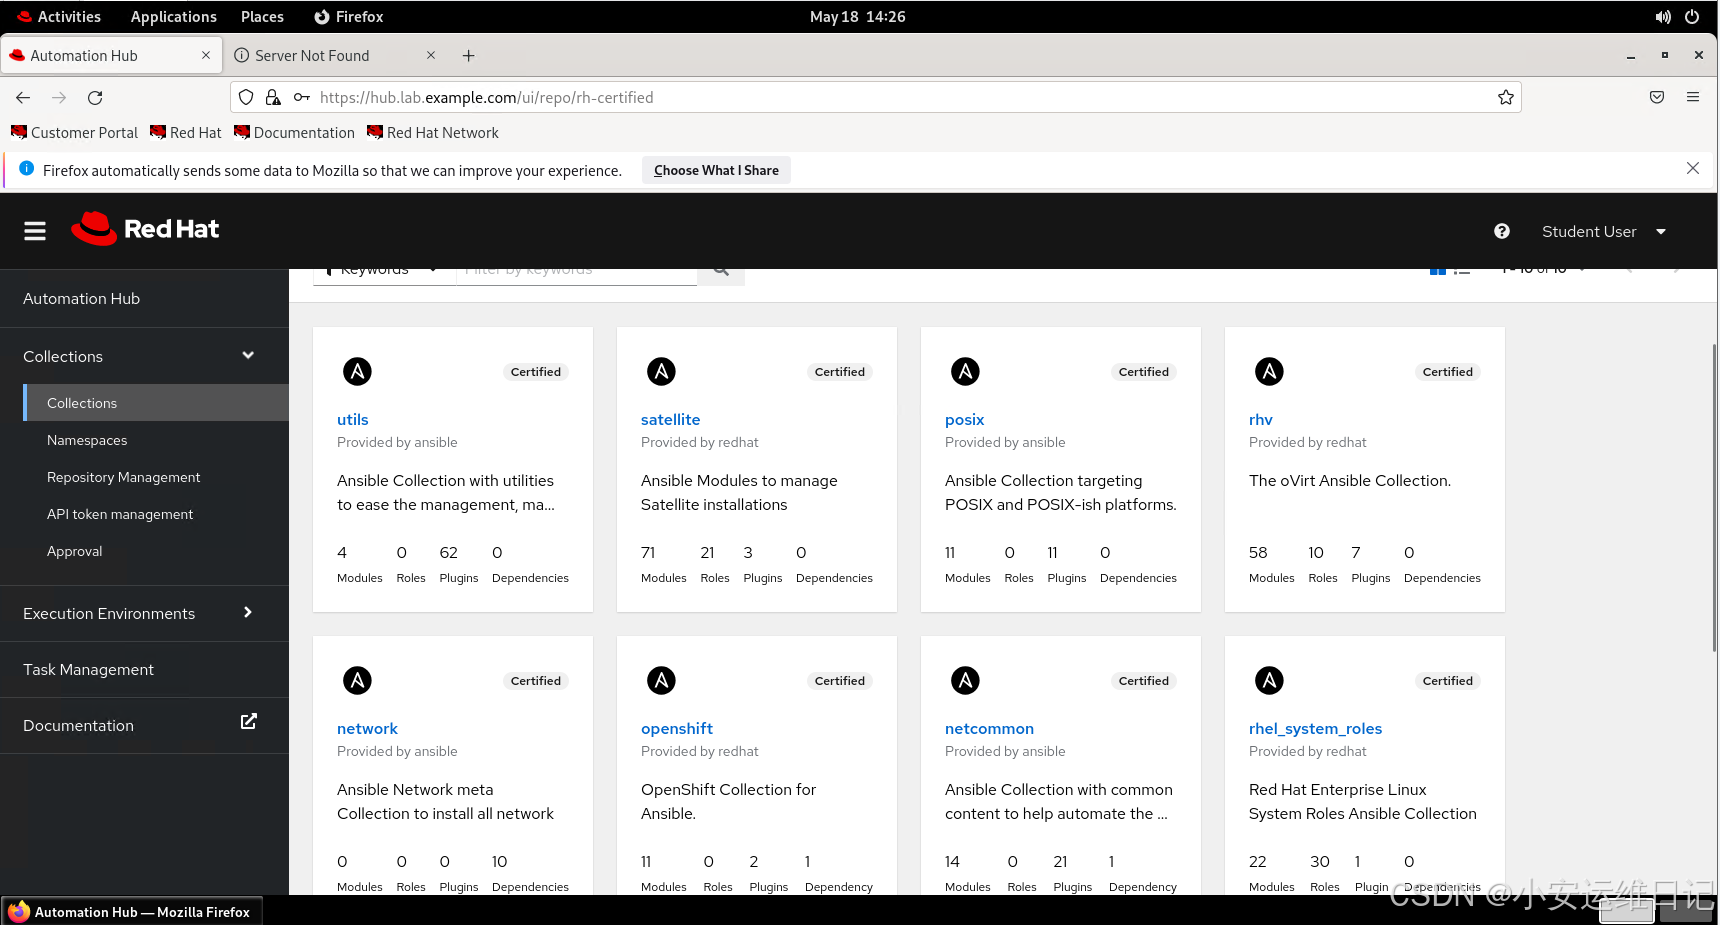The image size is (1720, 925).
Task: Open the Activities overview
Action: 58,16
